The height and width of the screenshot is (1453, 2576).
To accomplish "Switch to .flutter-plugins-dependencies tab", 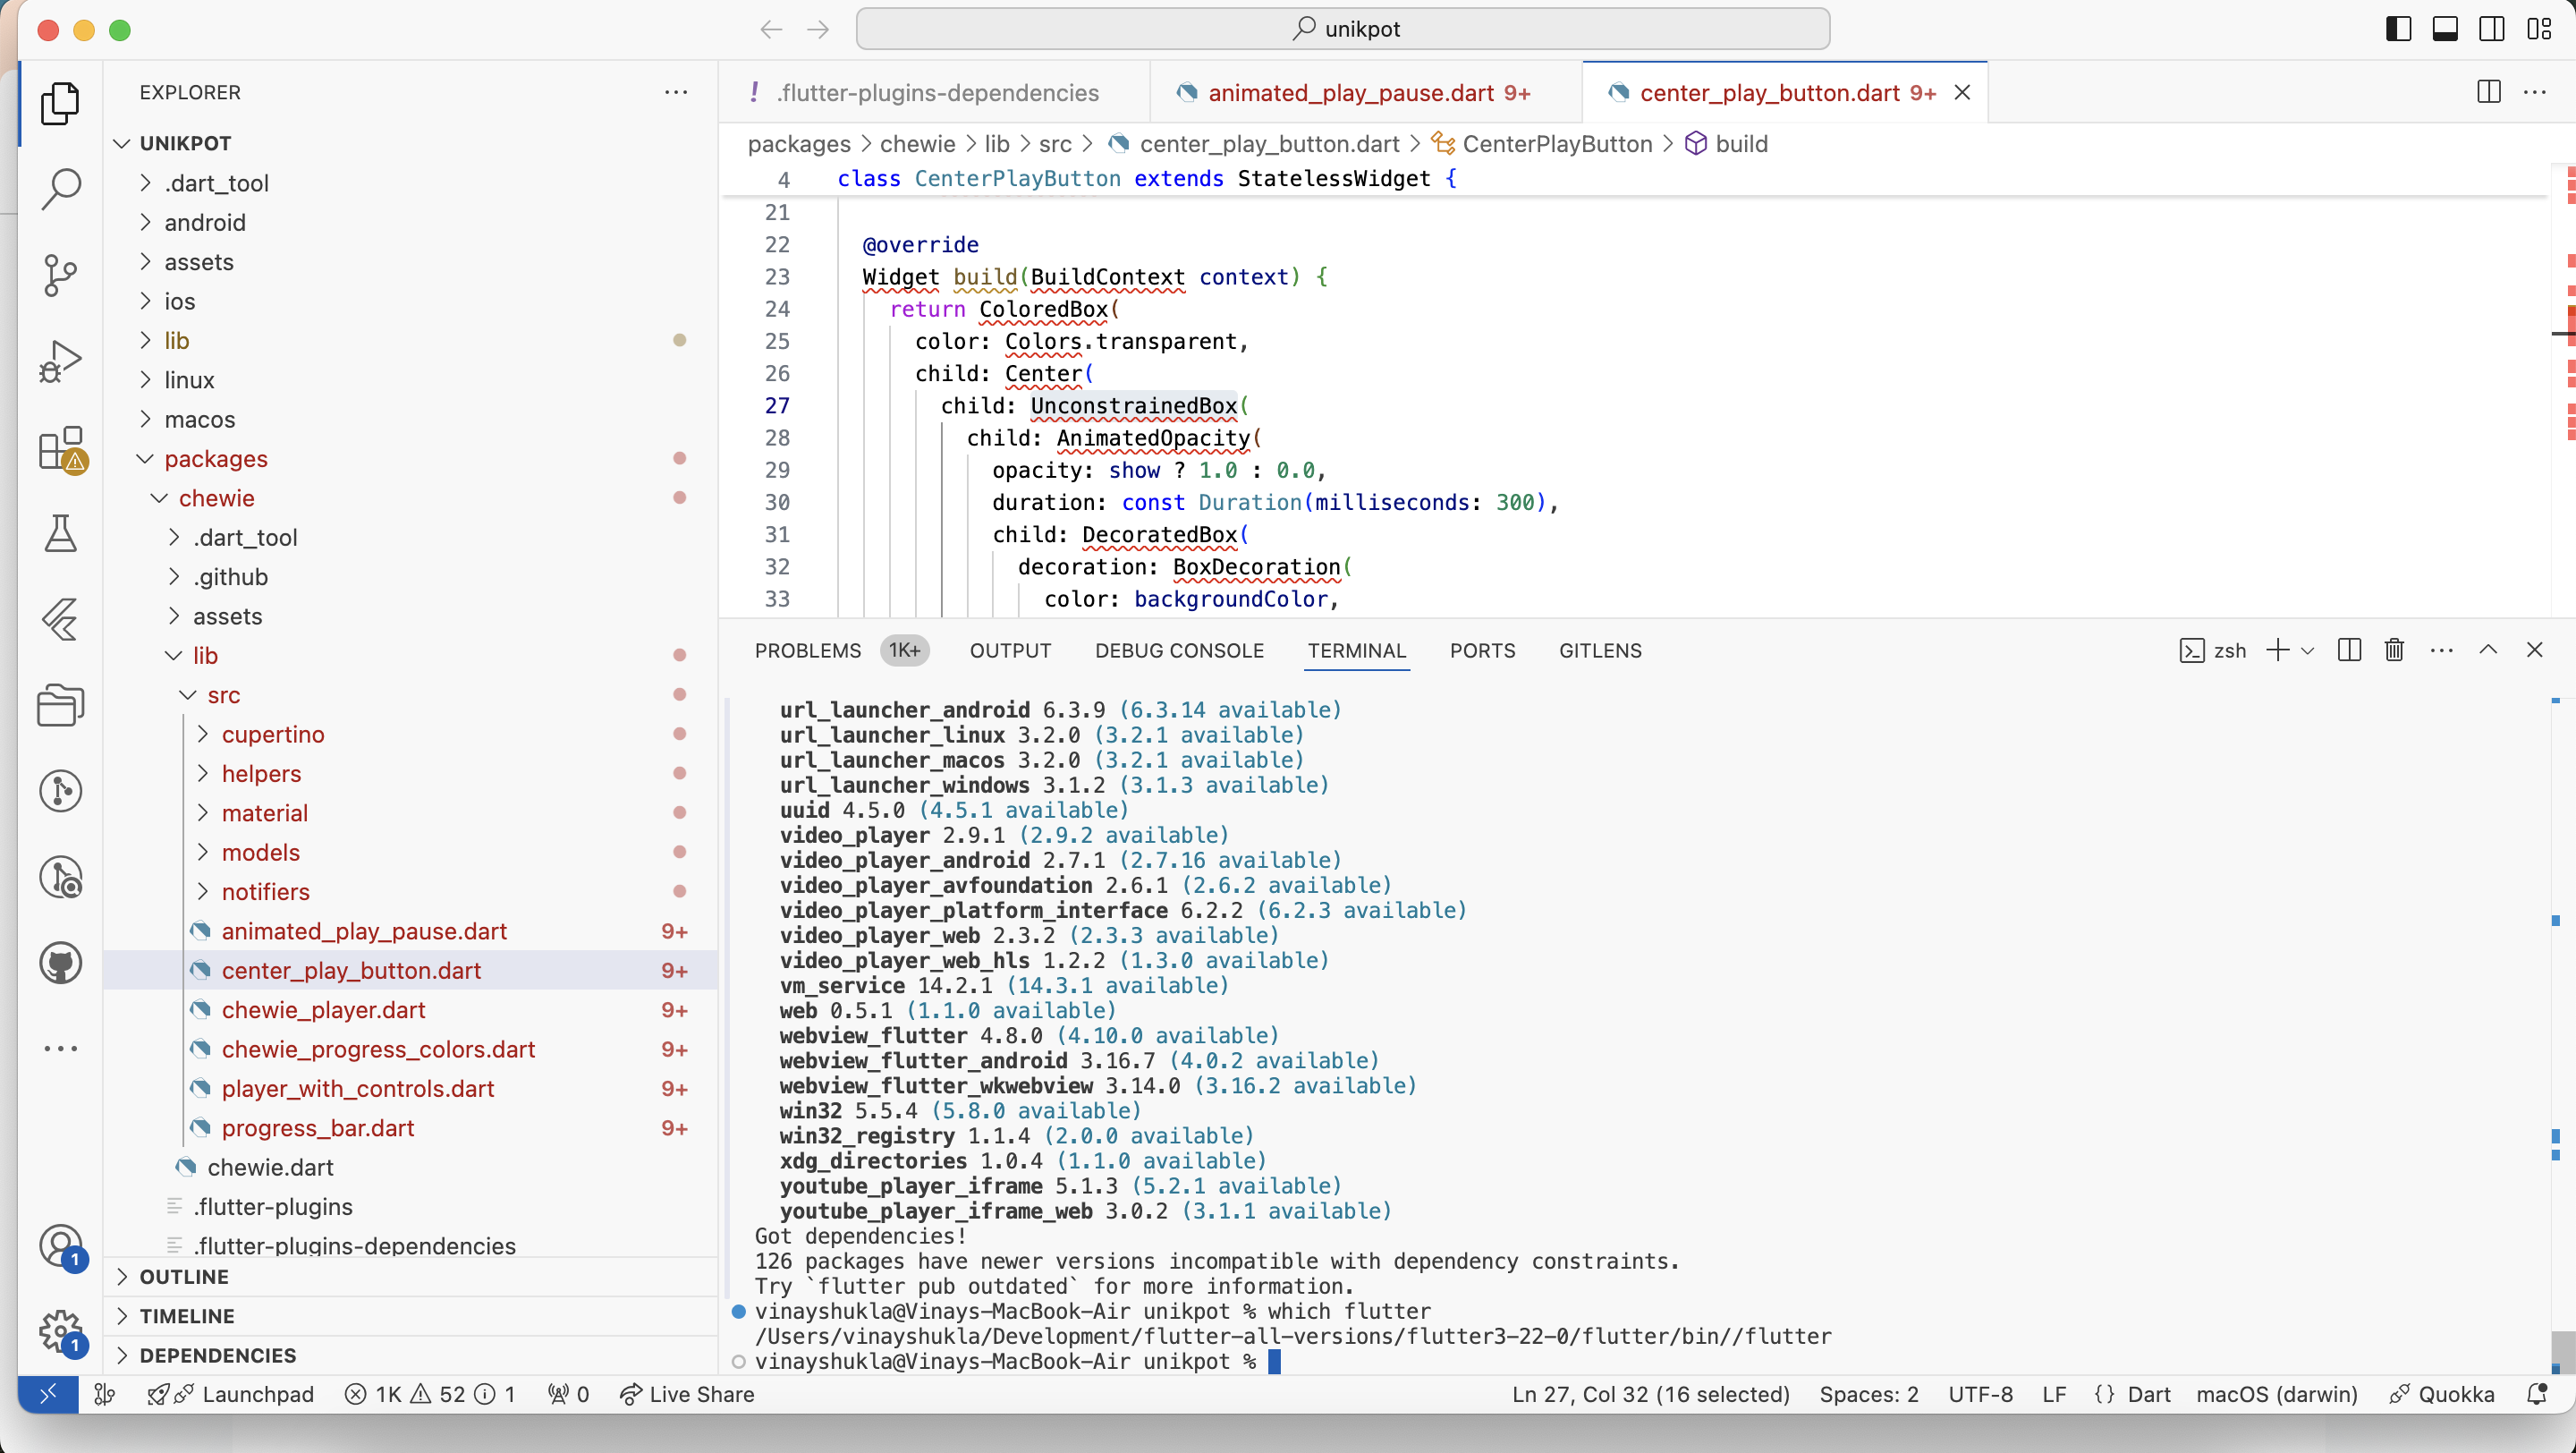I will click(x=934, y=92).
